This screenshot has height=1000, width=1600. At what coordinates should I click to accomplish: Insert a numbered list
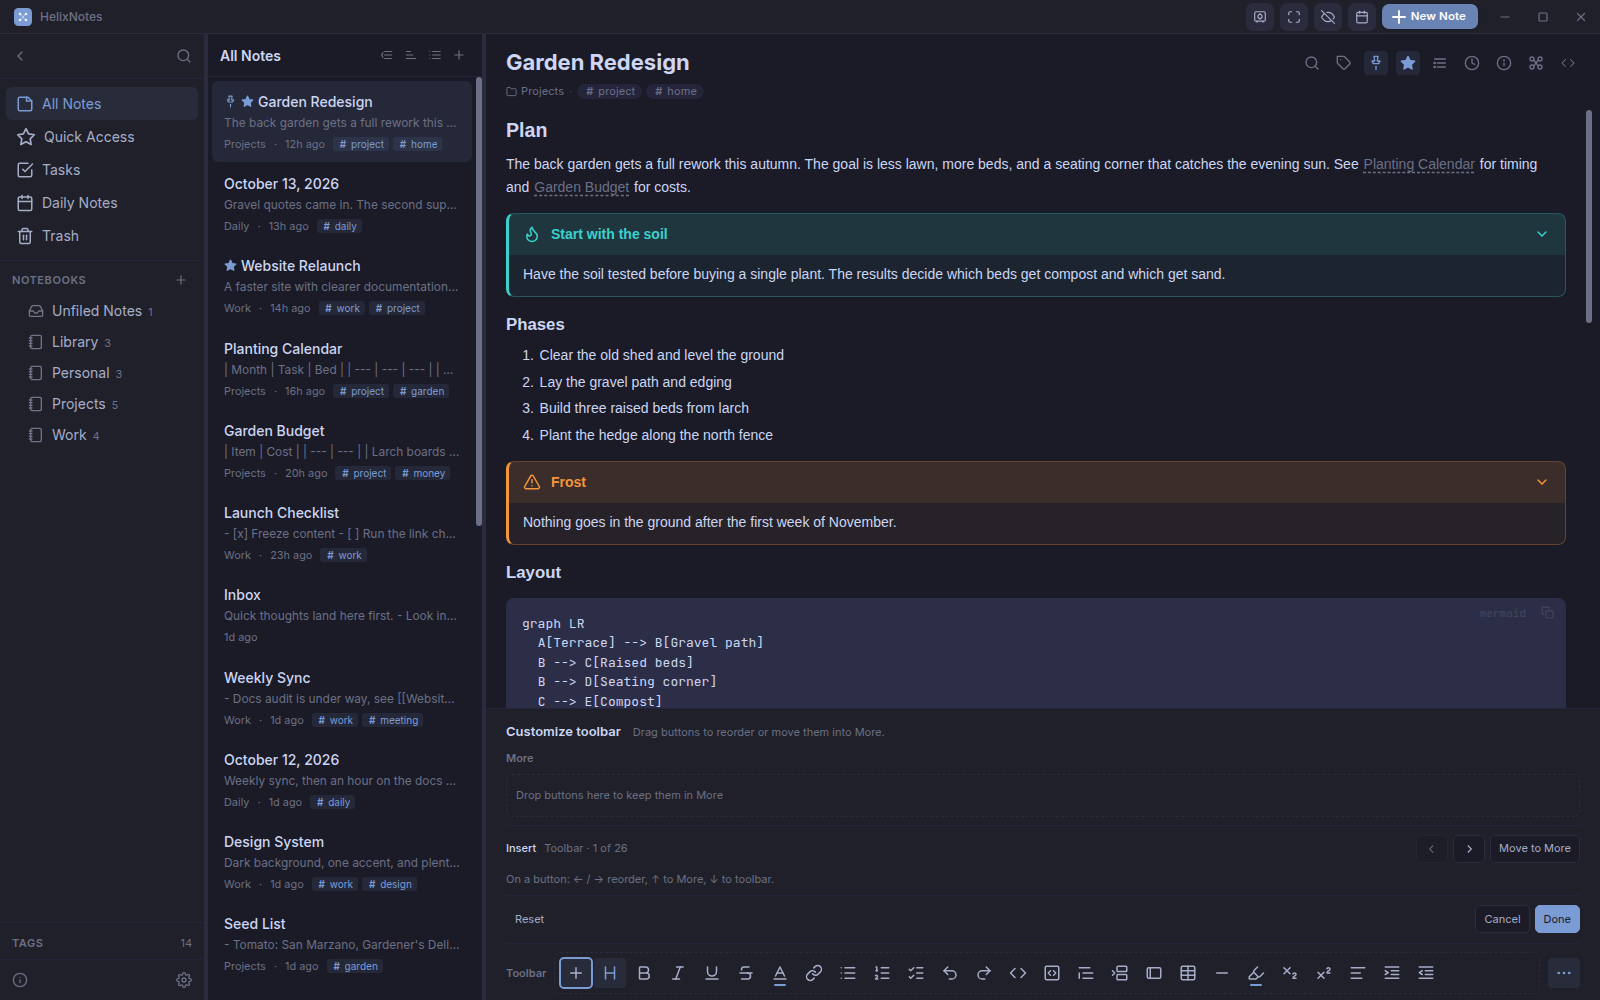click(882, 973)
